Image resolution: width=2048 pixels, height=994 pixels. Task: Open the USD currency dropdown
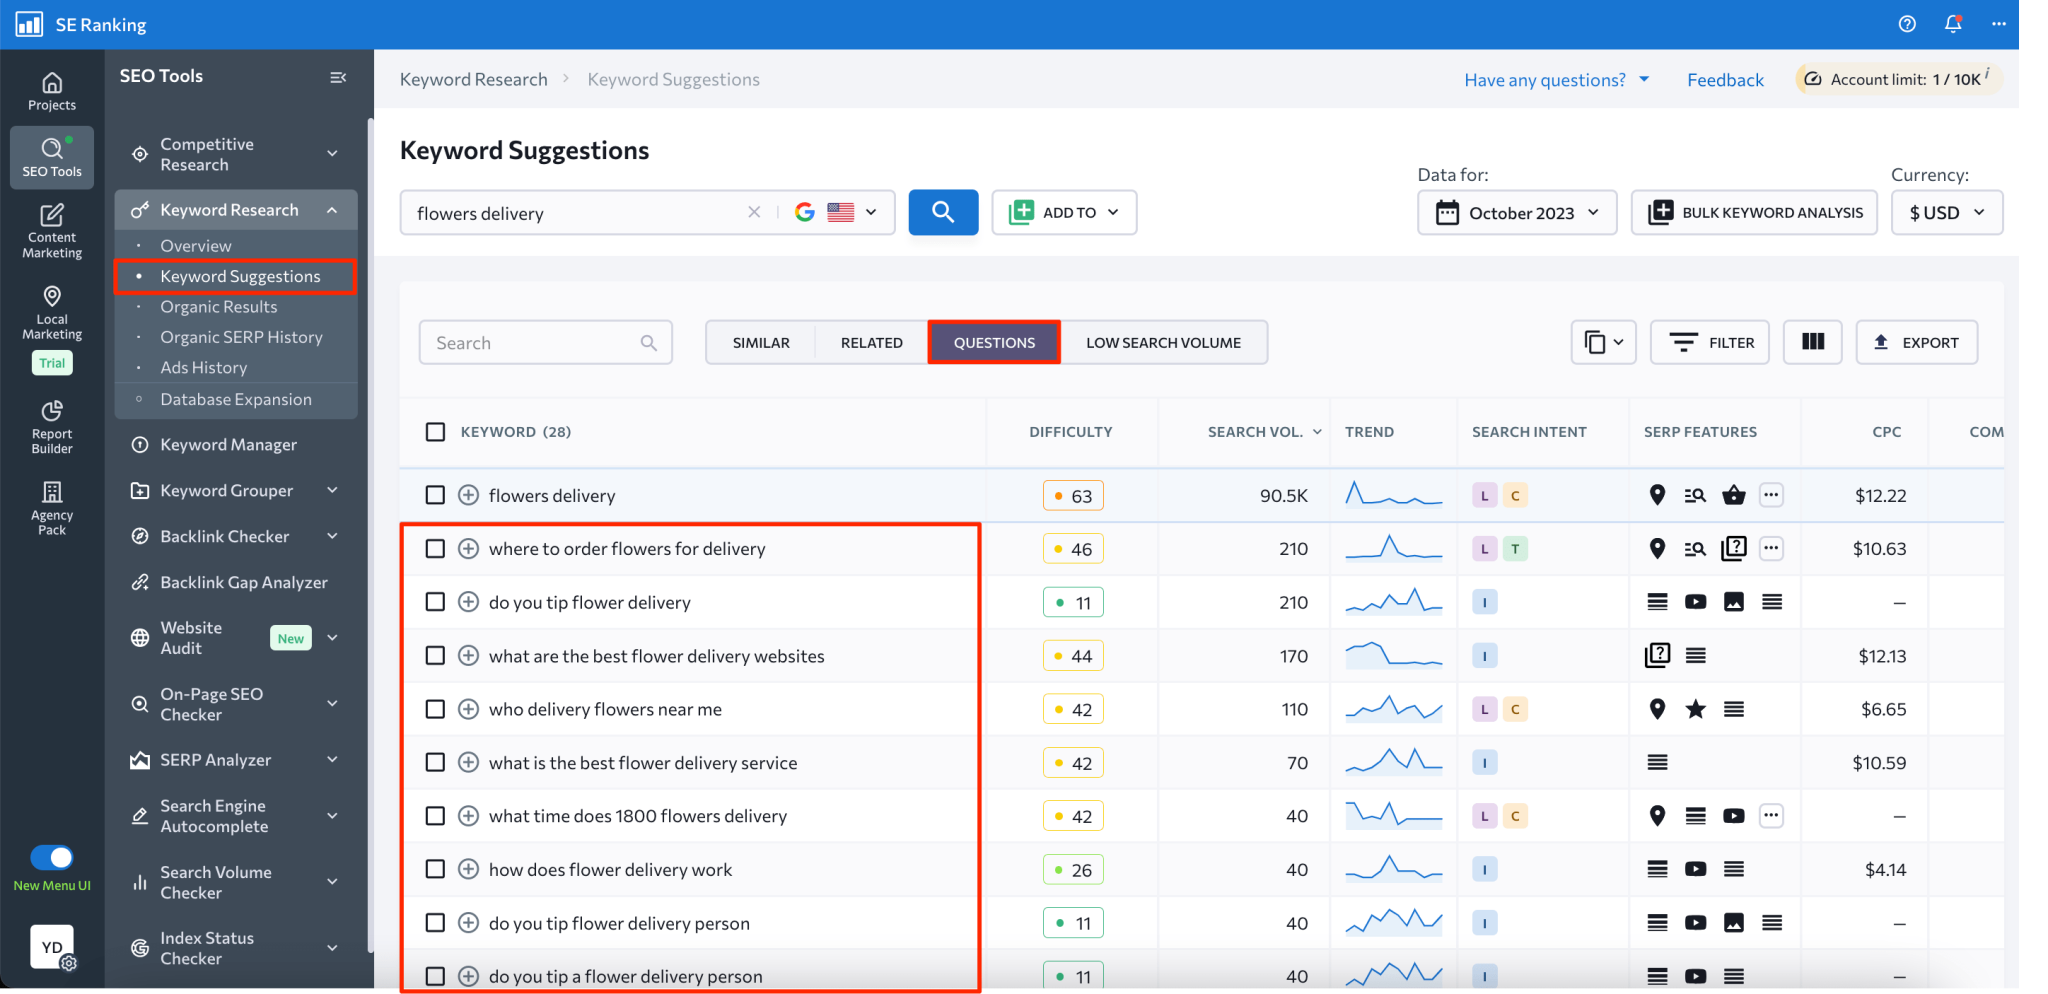[x=1945, y=212]
